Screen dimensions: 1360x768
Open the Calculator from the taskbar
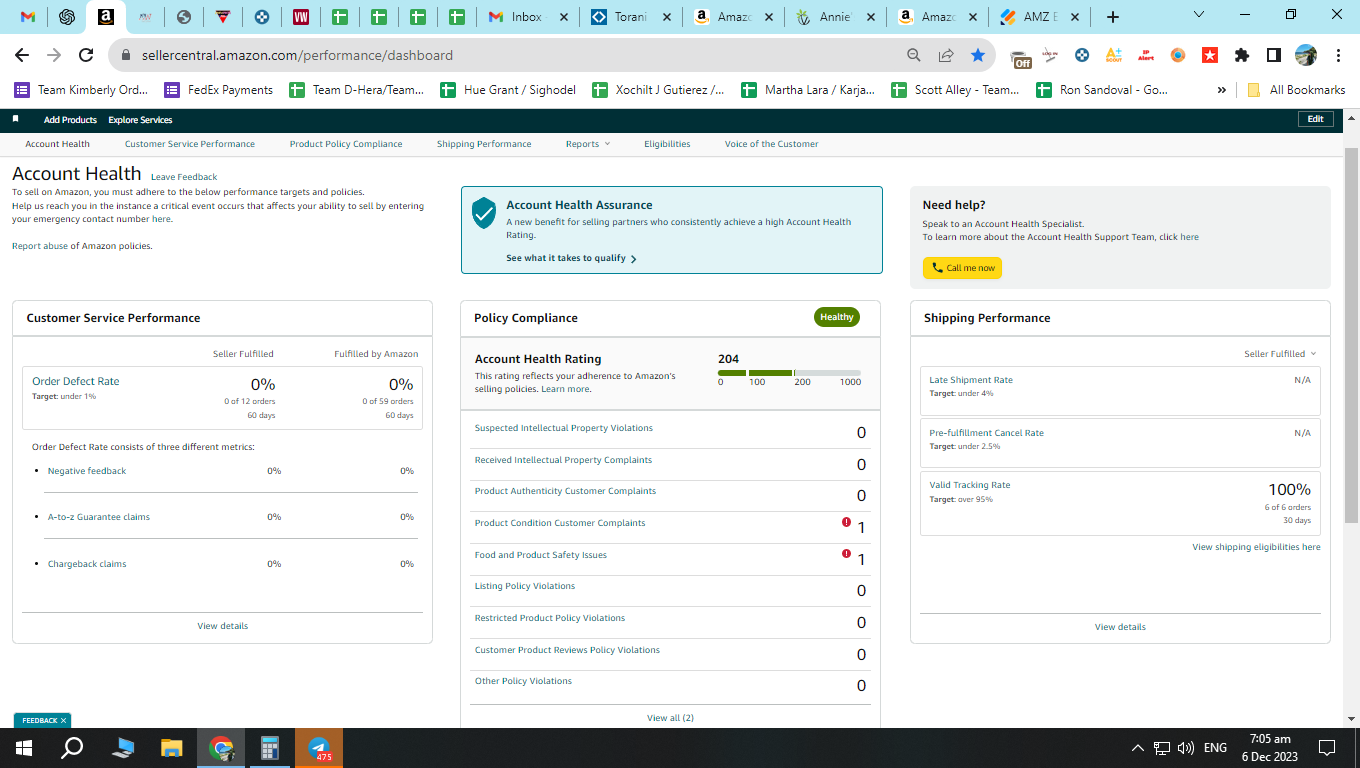[x=269, y=747]
